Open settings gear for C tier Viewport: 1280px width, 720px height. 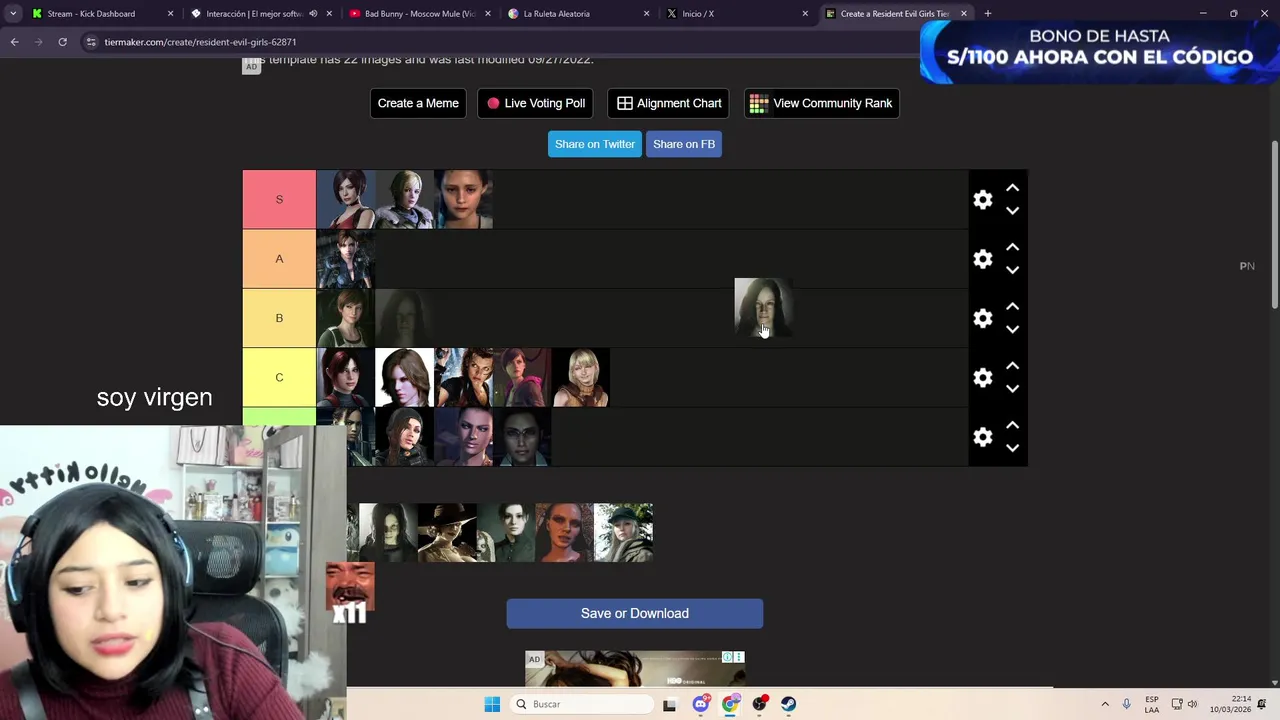[x=983, y=378]
